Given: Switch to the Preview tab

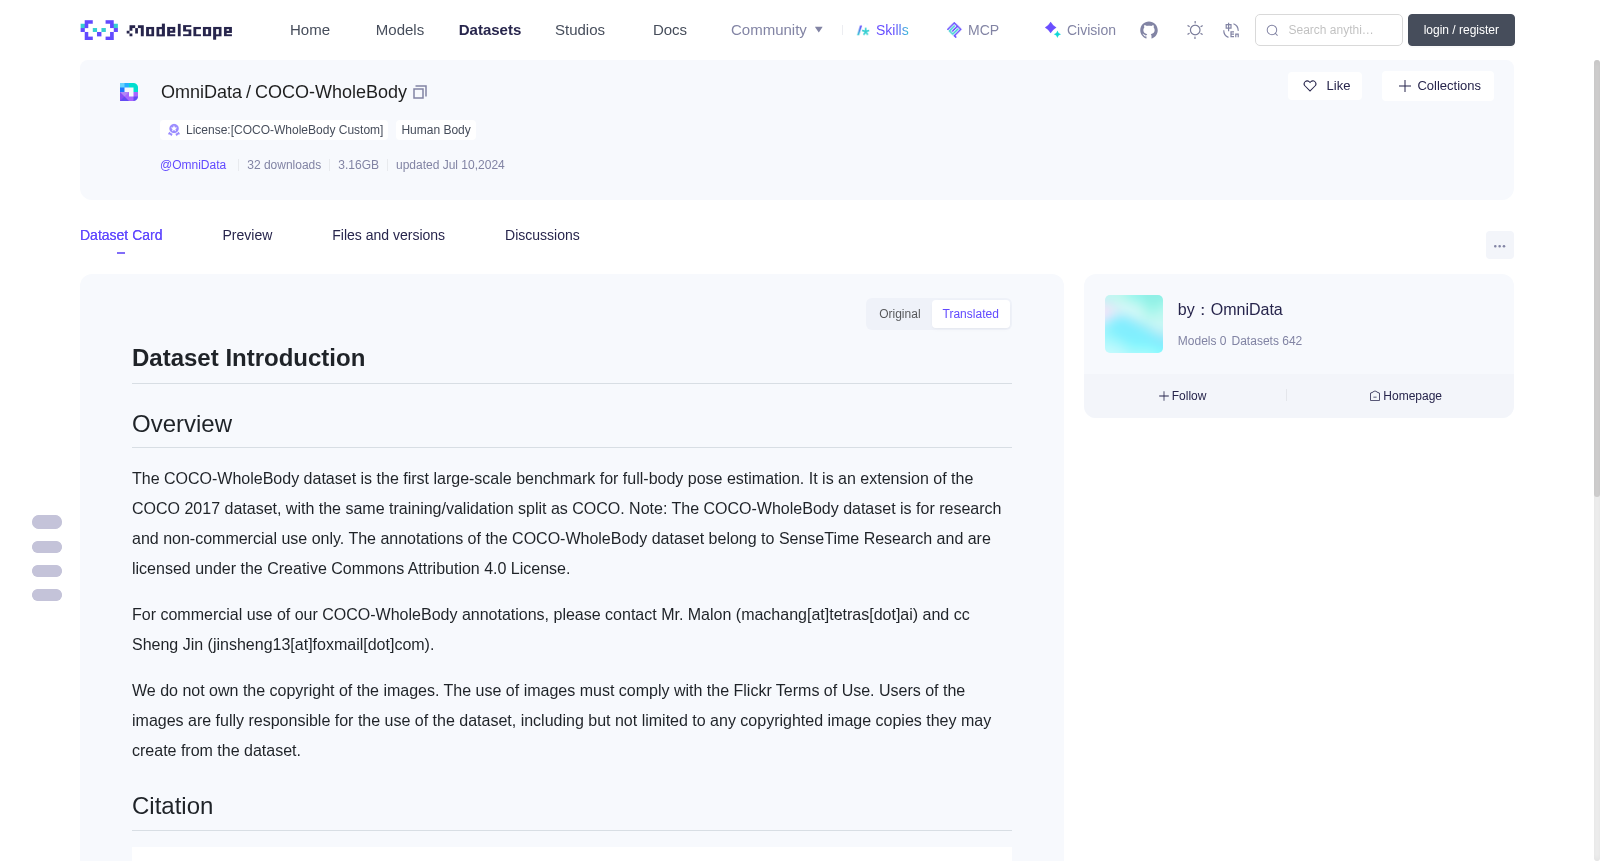Looking at the screenshot, I should coord(247,235).
